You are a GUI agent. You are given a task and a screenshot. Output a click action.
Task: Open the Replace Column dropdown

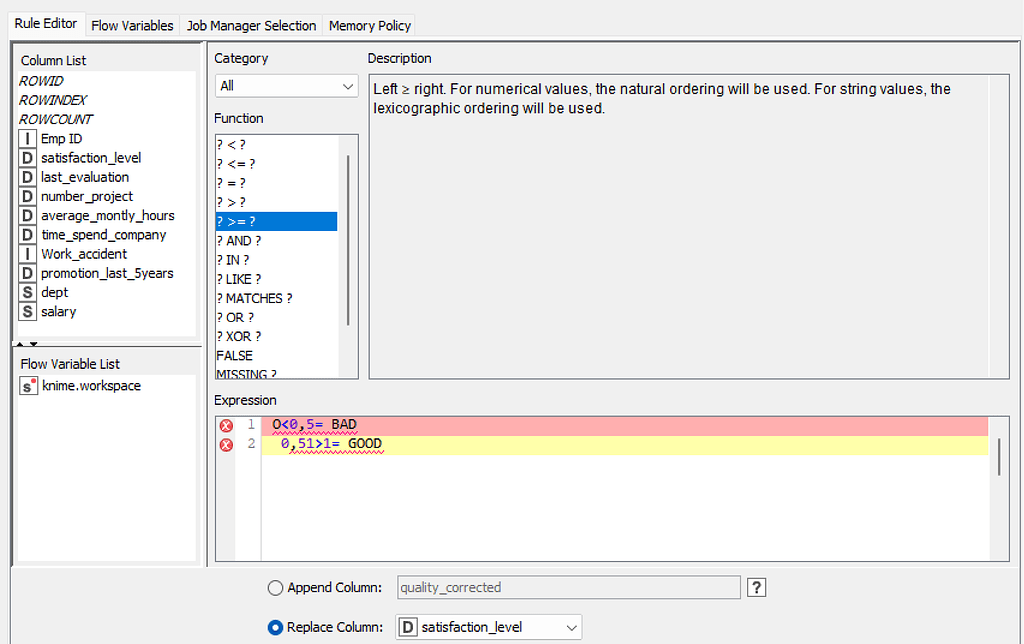(570, 627)
